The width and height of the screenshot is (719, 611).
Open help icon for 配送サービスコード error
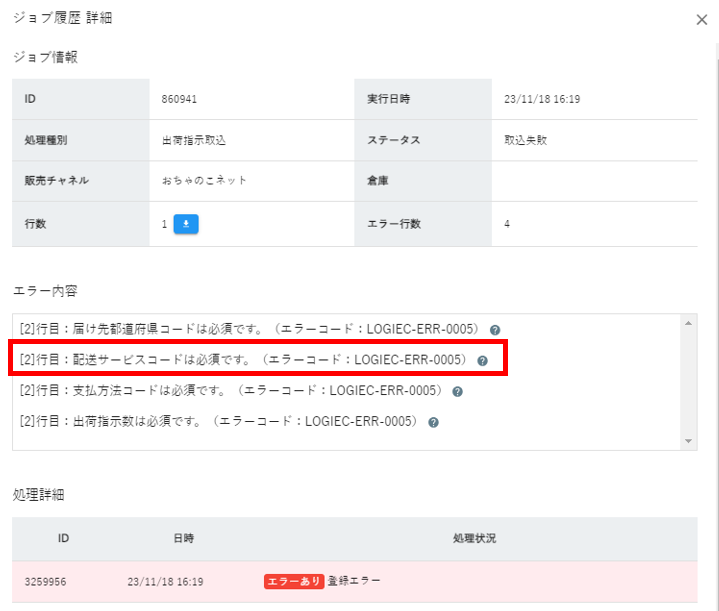click(482, 360)
